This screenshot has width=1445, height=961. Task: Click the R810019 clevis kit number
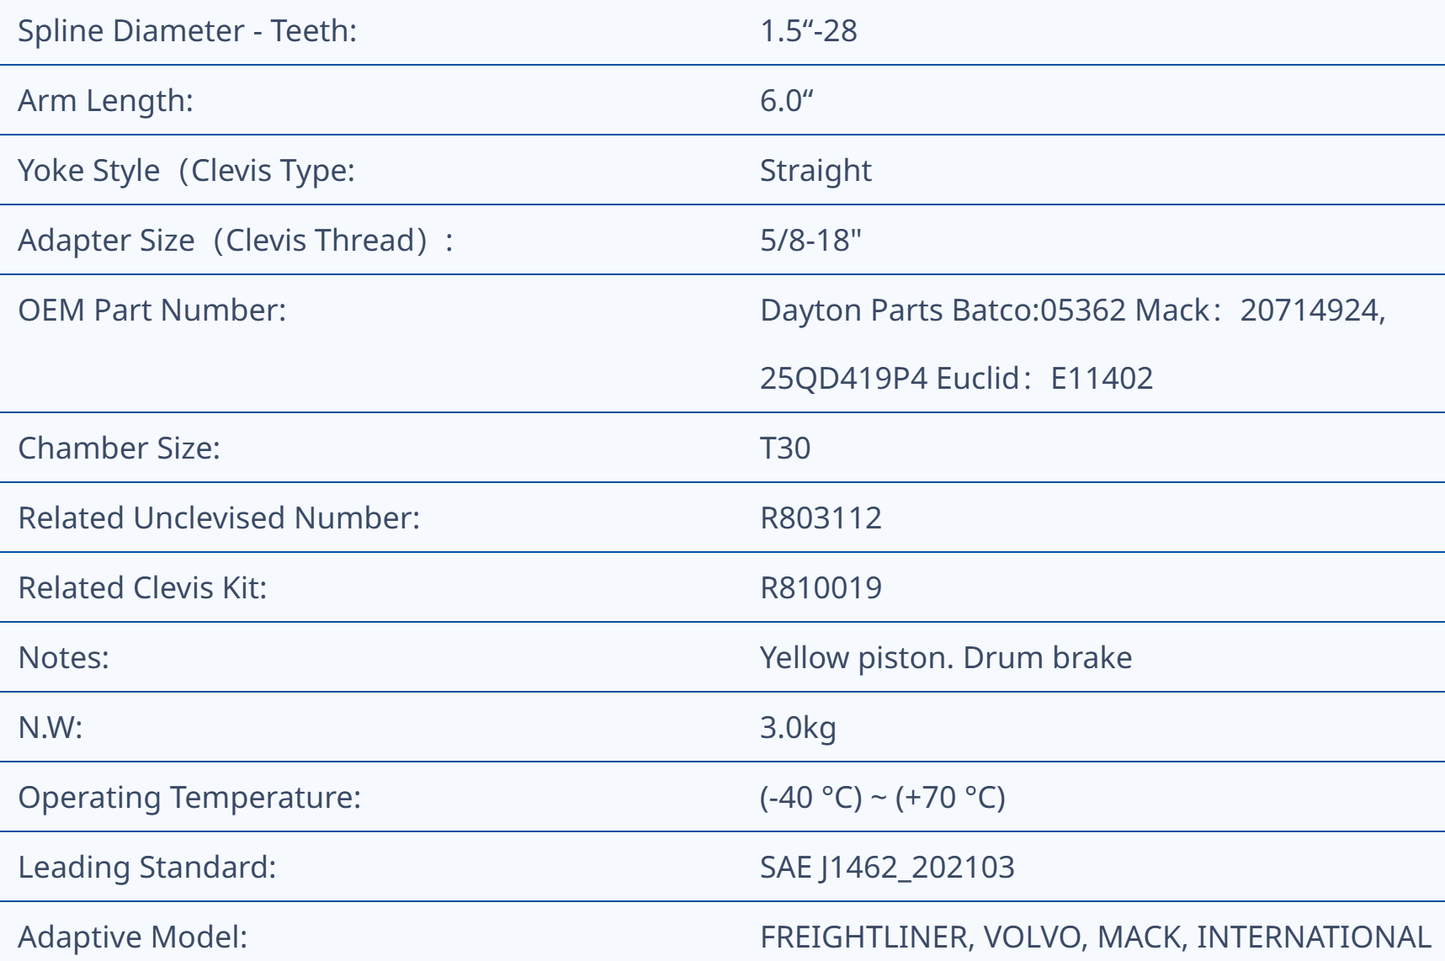pyautogui.click(x=820, y=588)
